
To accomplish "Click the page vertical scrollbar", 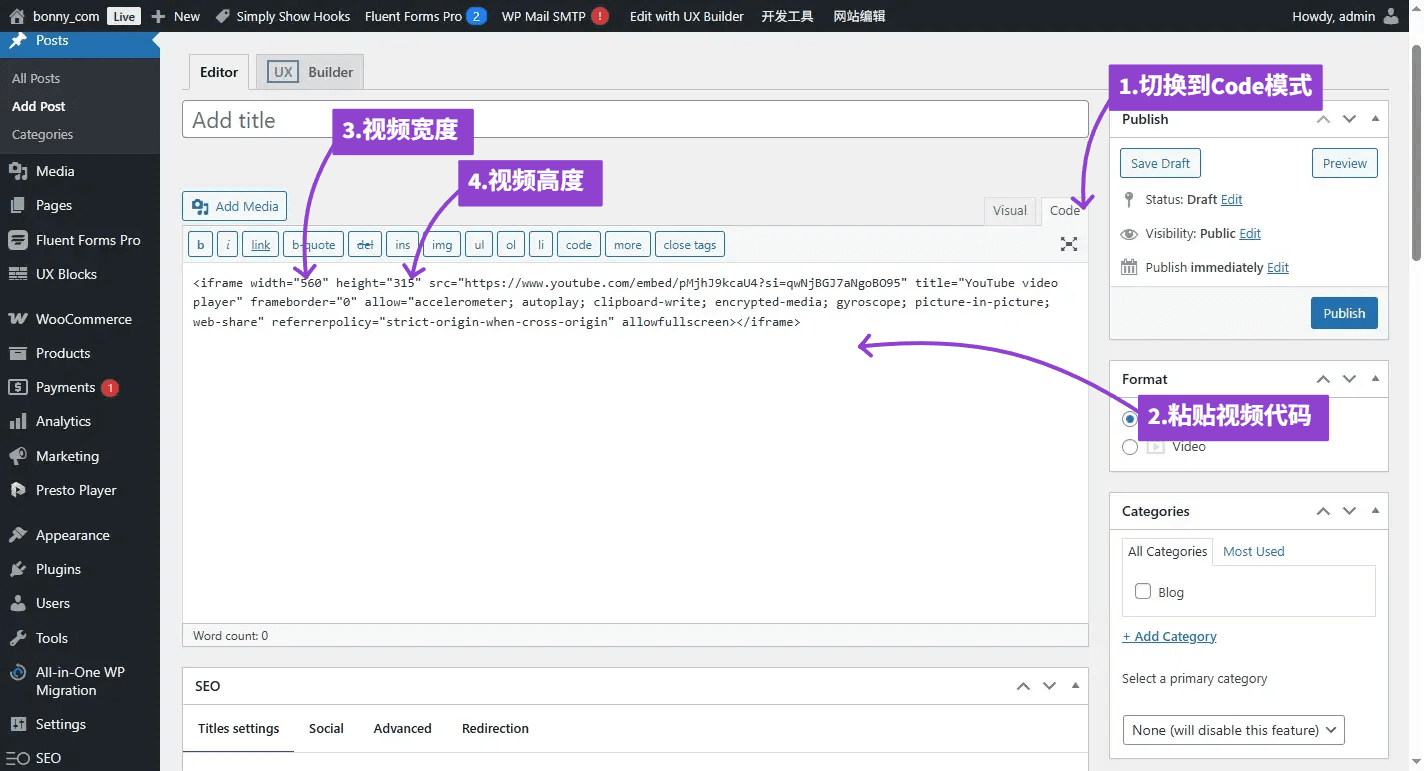I will (x=1415, y=150).
